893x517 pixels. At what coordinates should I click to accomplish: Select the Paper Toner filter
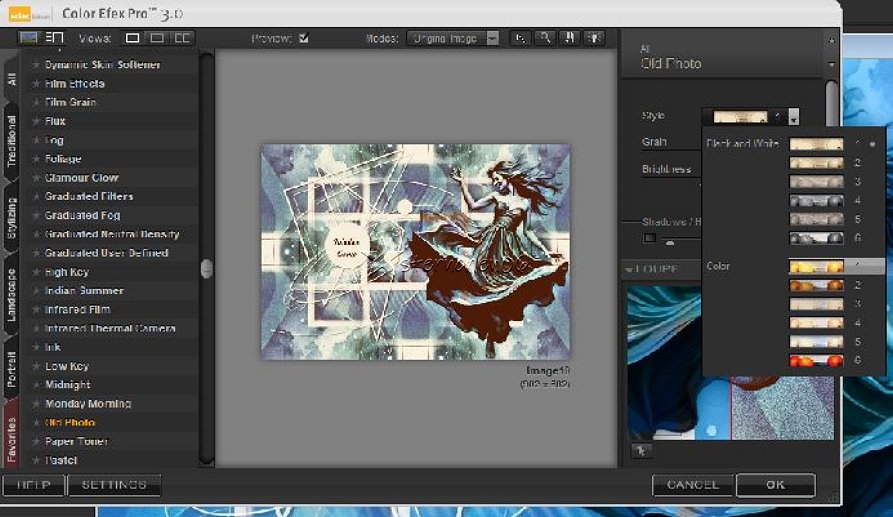76,441
